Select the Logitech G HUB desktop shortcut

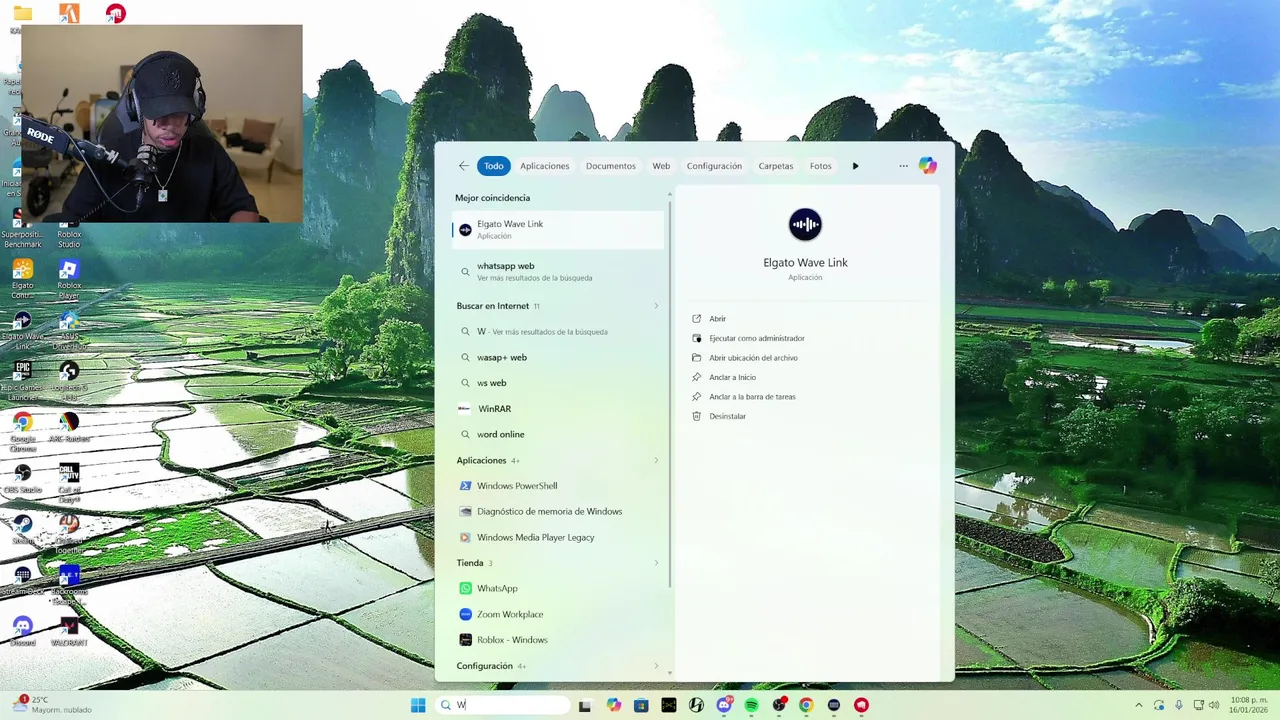[68, 380]
